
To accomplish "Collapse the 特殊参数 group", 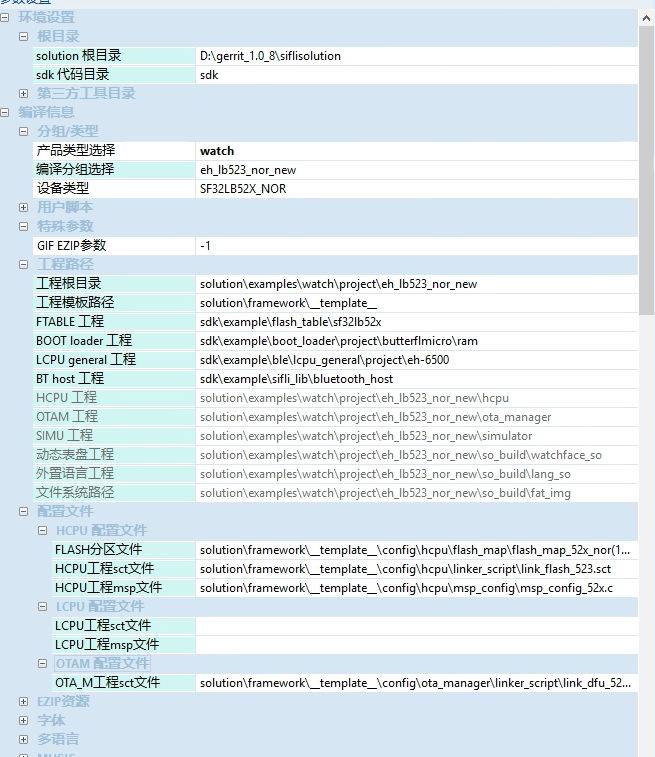I will (x=23, y=226).
